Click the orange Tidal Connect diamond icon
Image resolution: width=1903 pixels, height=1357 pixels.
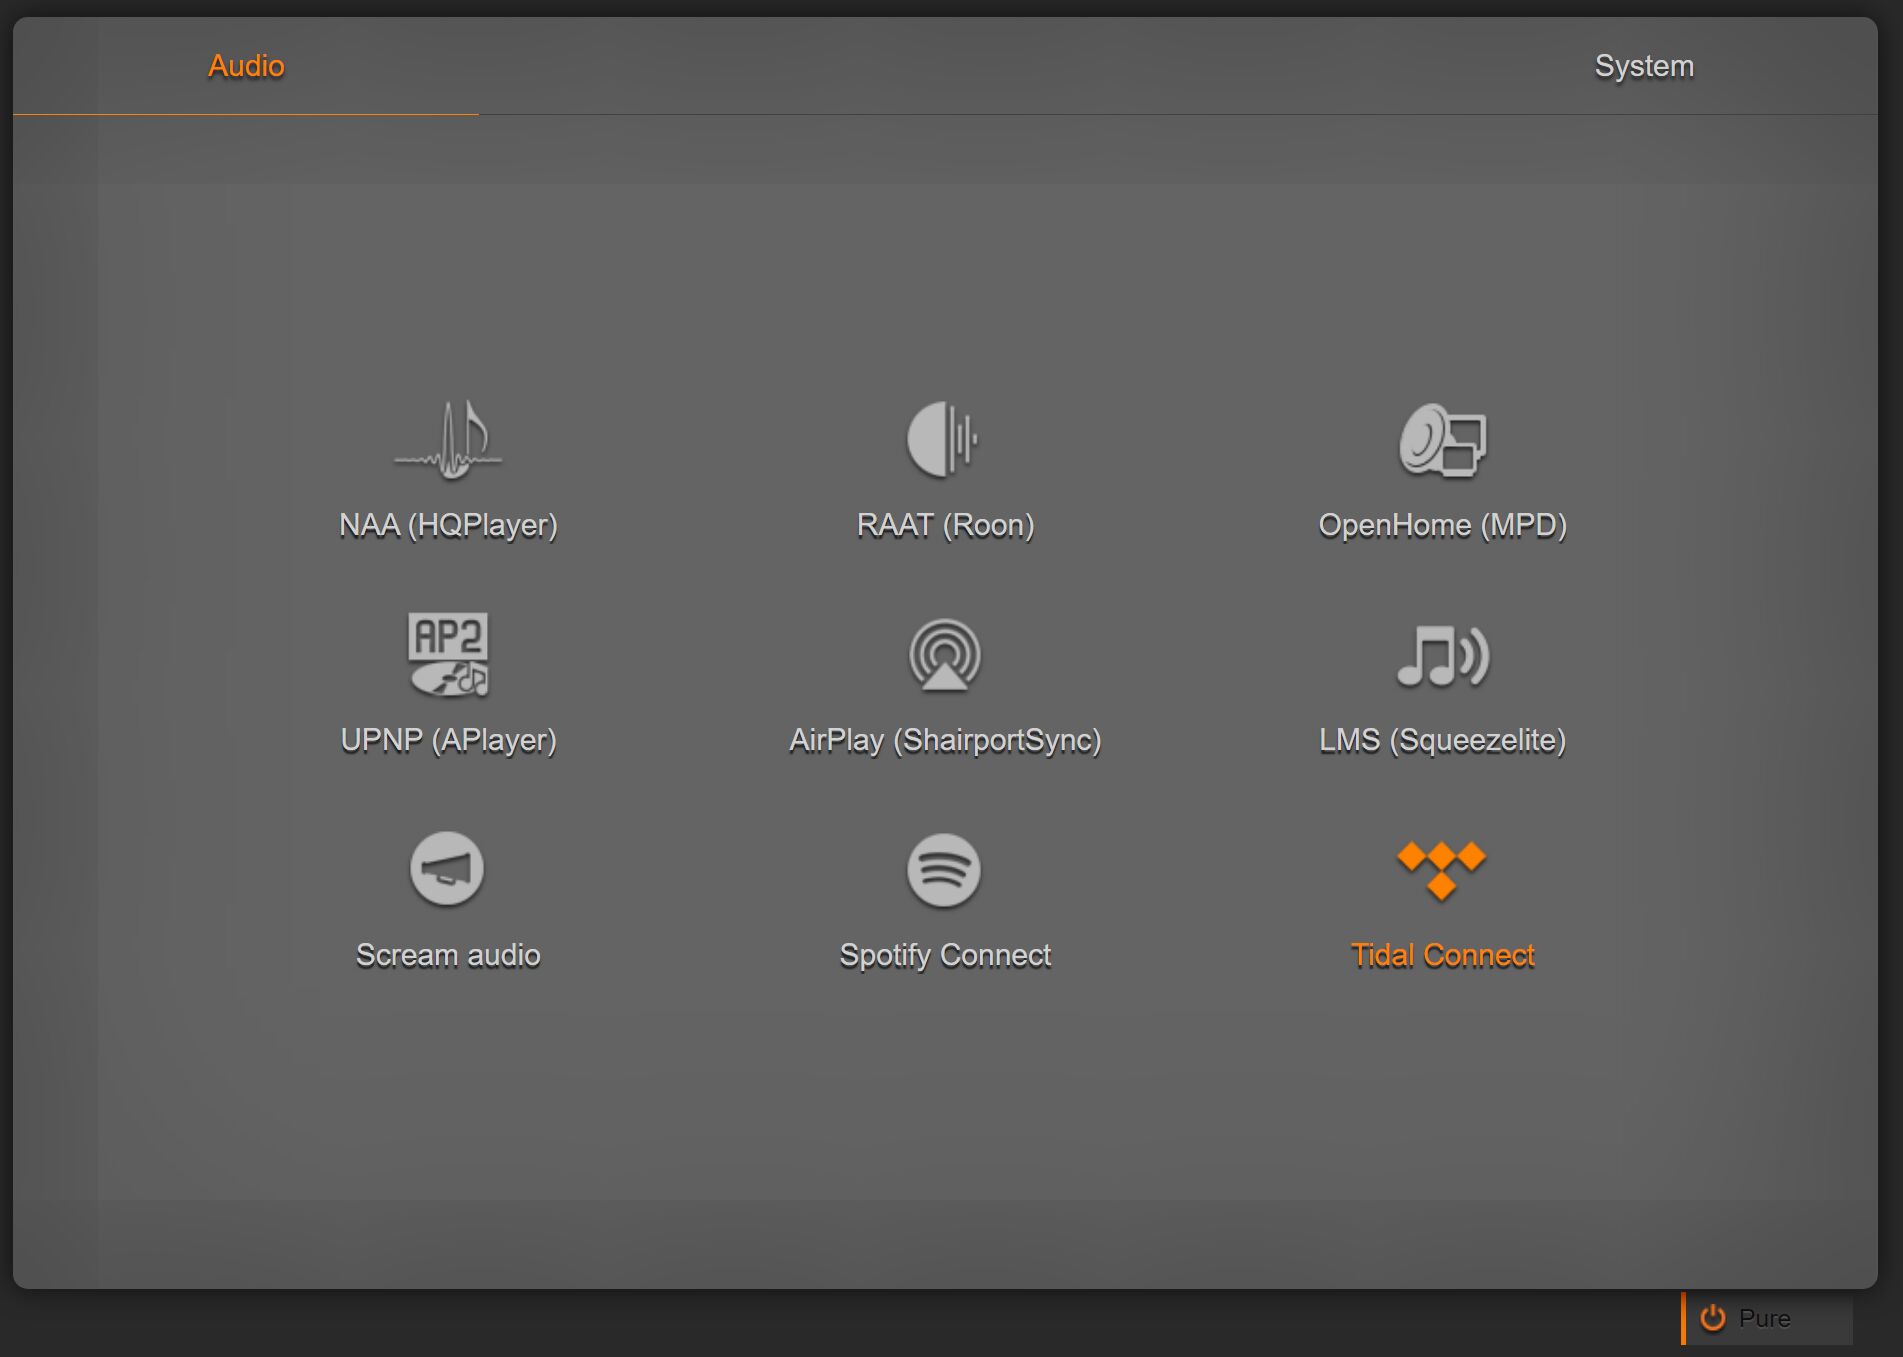[x=1441, y=870]
